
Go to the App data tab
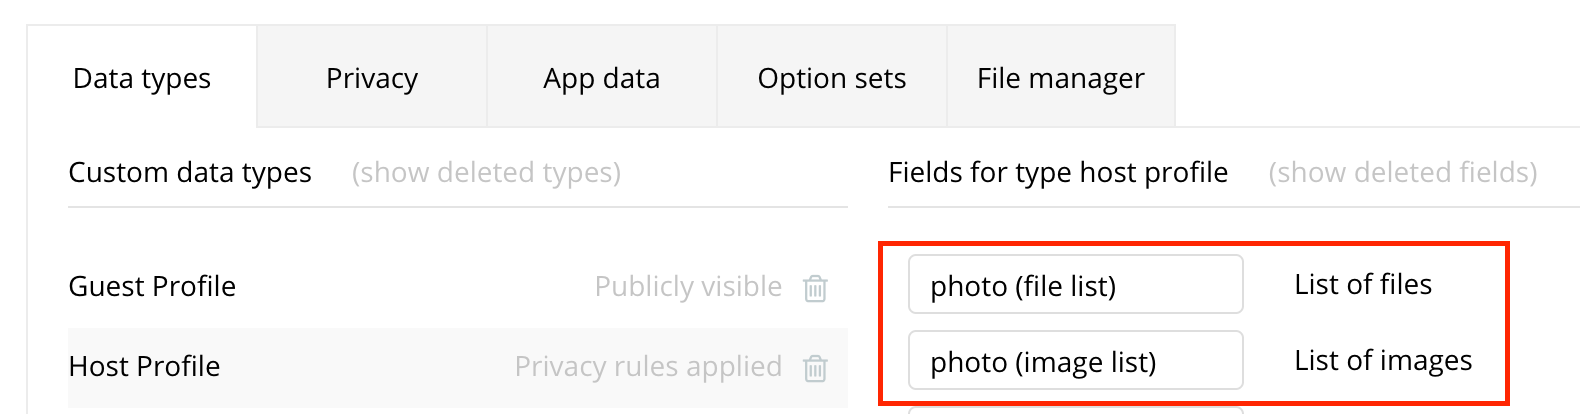(x=602, y=78)
